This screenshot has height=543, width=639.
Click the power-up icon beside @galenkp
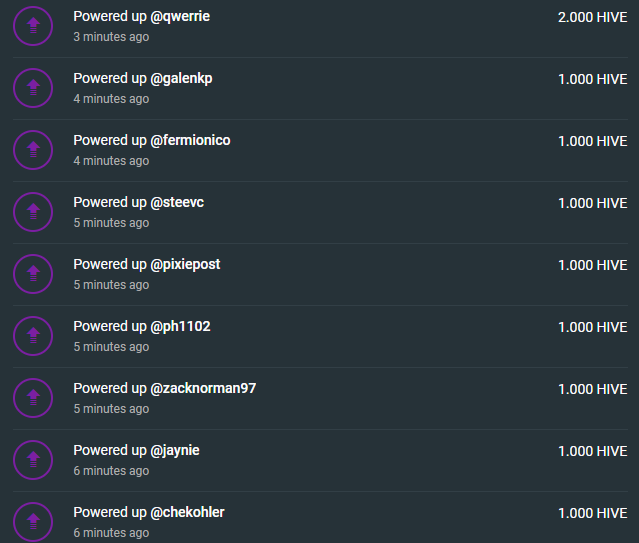pos(33,88)
